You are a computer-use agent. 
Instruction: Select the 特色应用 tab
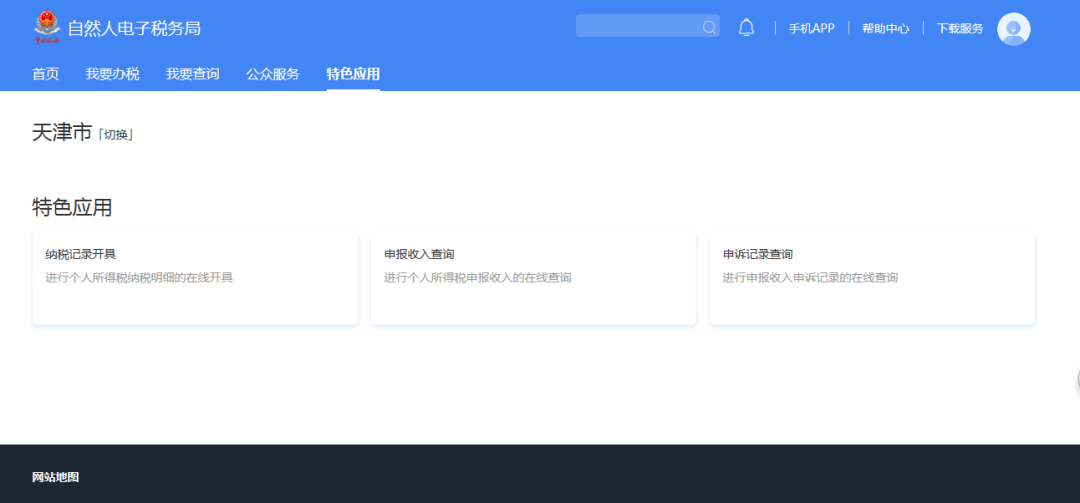pyautogui.click(x=353, y=74)
